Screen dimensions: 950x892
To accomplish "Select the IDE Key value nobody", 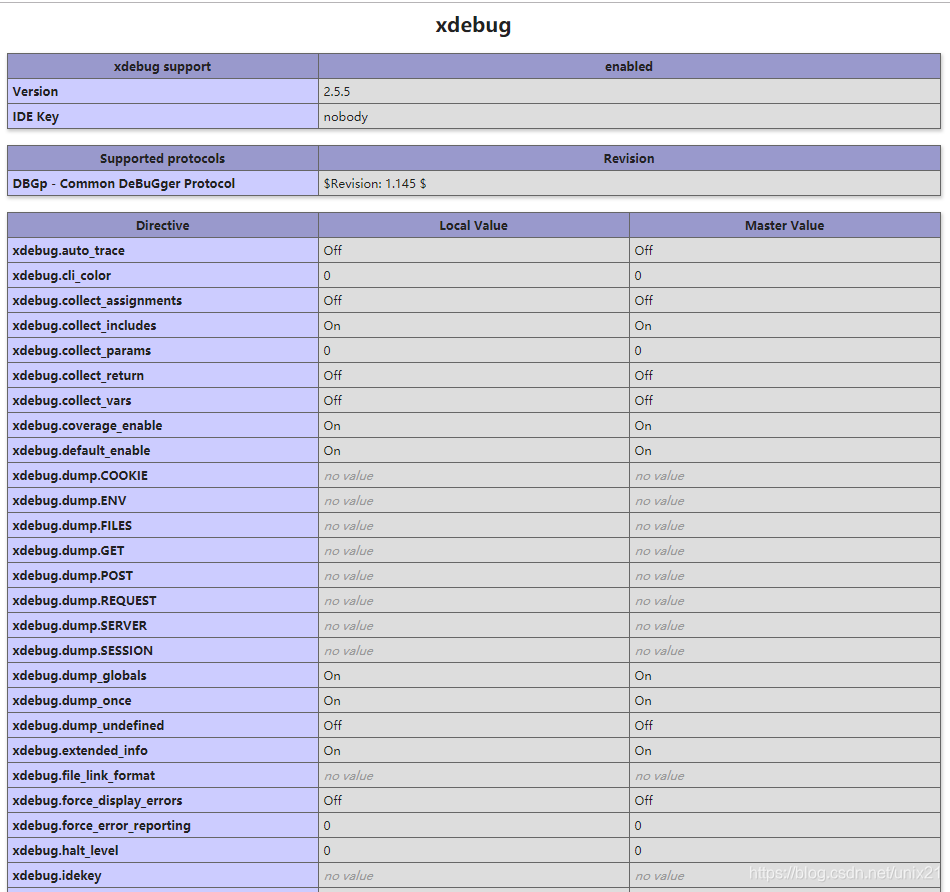I will [x=345, y=116].
